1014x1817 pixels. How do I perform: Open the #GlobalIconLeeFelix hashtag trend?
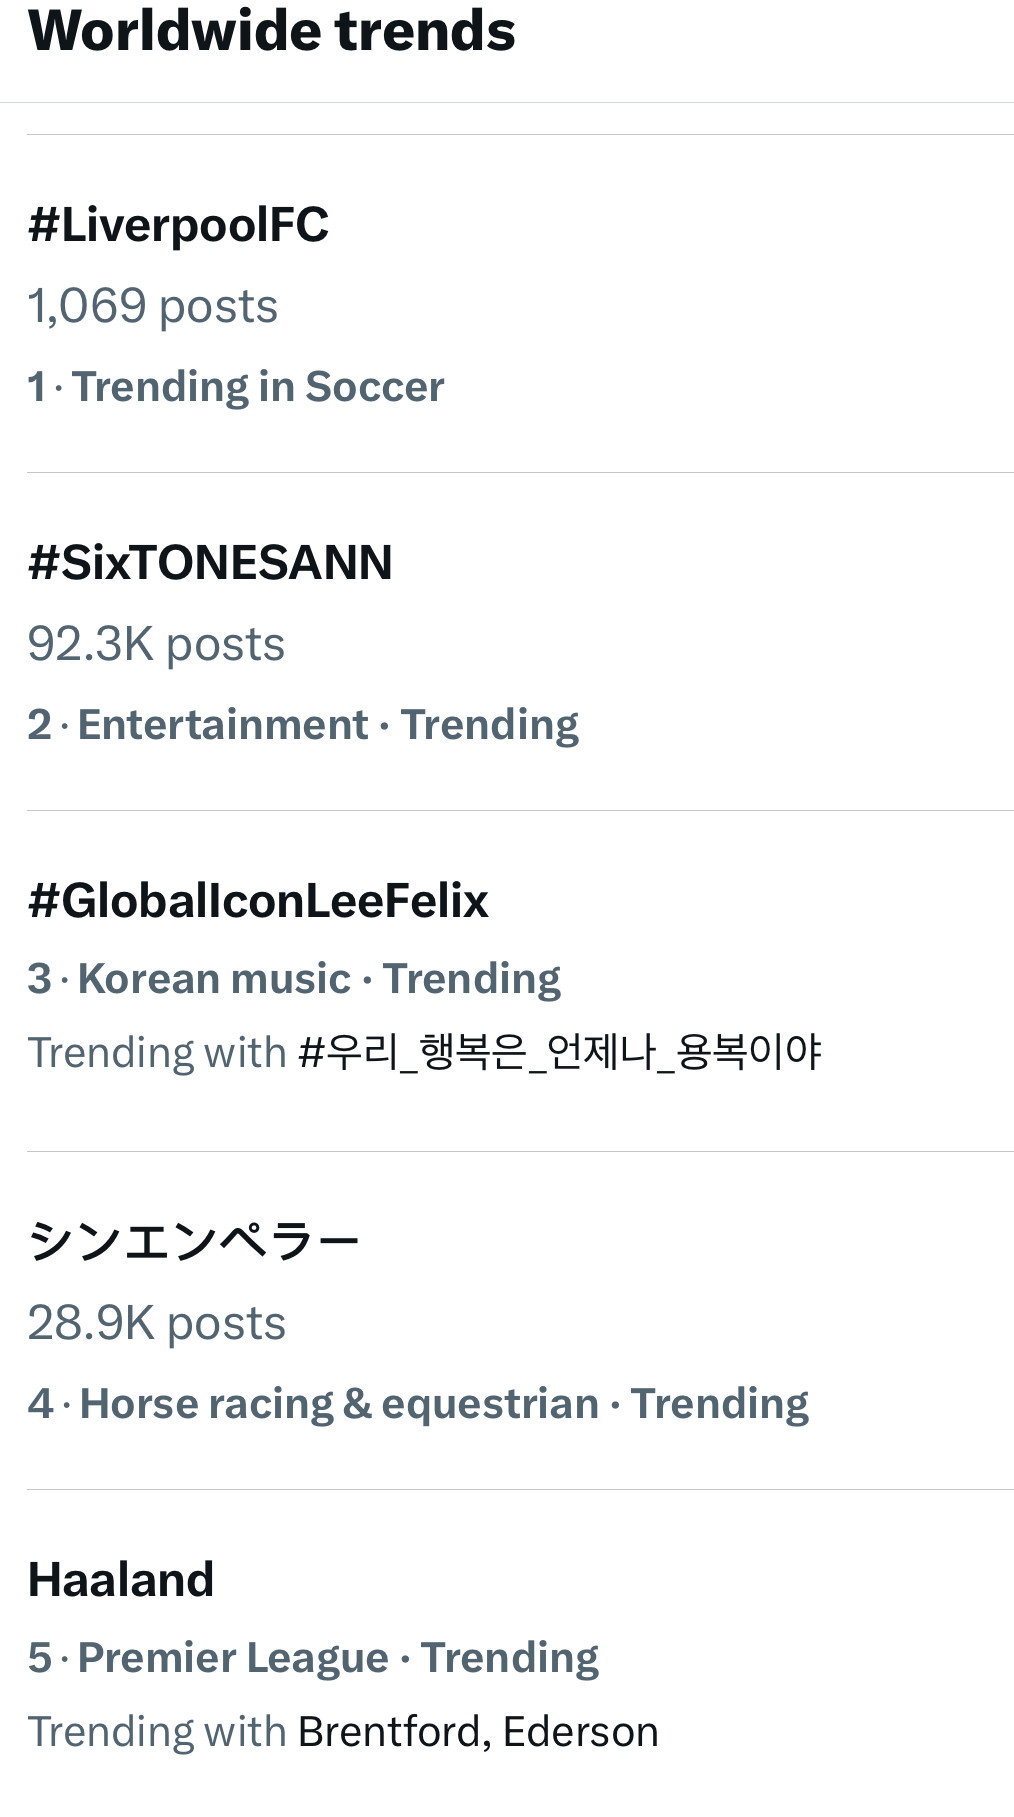[x=258, y=900]
